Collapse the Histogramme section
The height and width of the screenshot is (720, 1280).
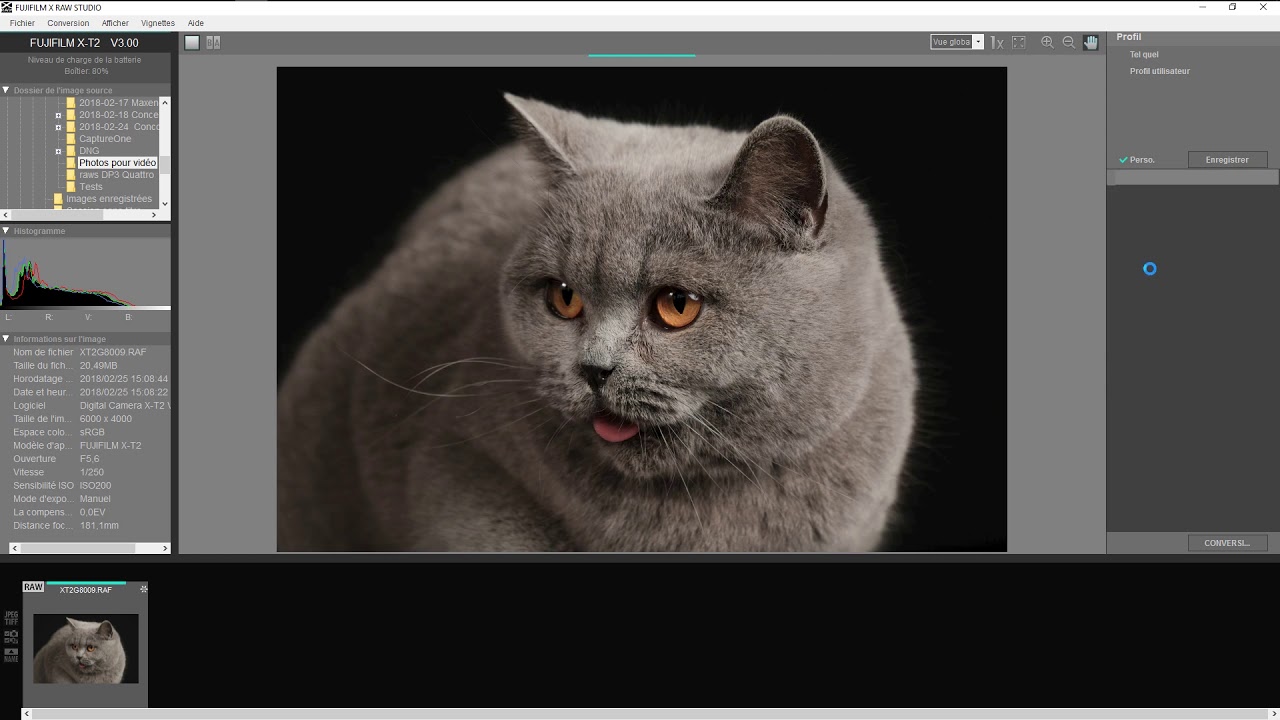(6, 231)
